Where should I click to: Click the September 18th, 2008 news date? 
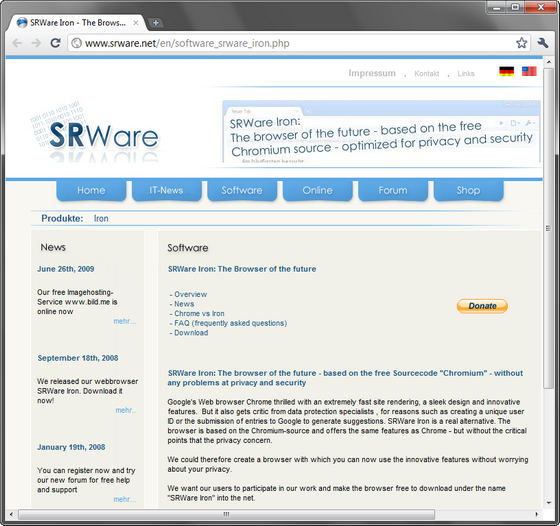(78, 358)
